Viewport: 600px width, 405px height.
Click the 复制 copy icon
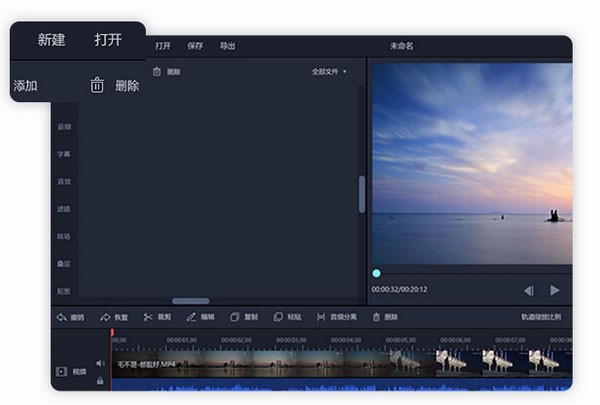pos(235,317)
